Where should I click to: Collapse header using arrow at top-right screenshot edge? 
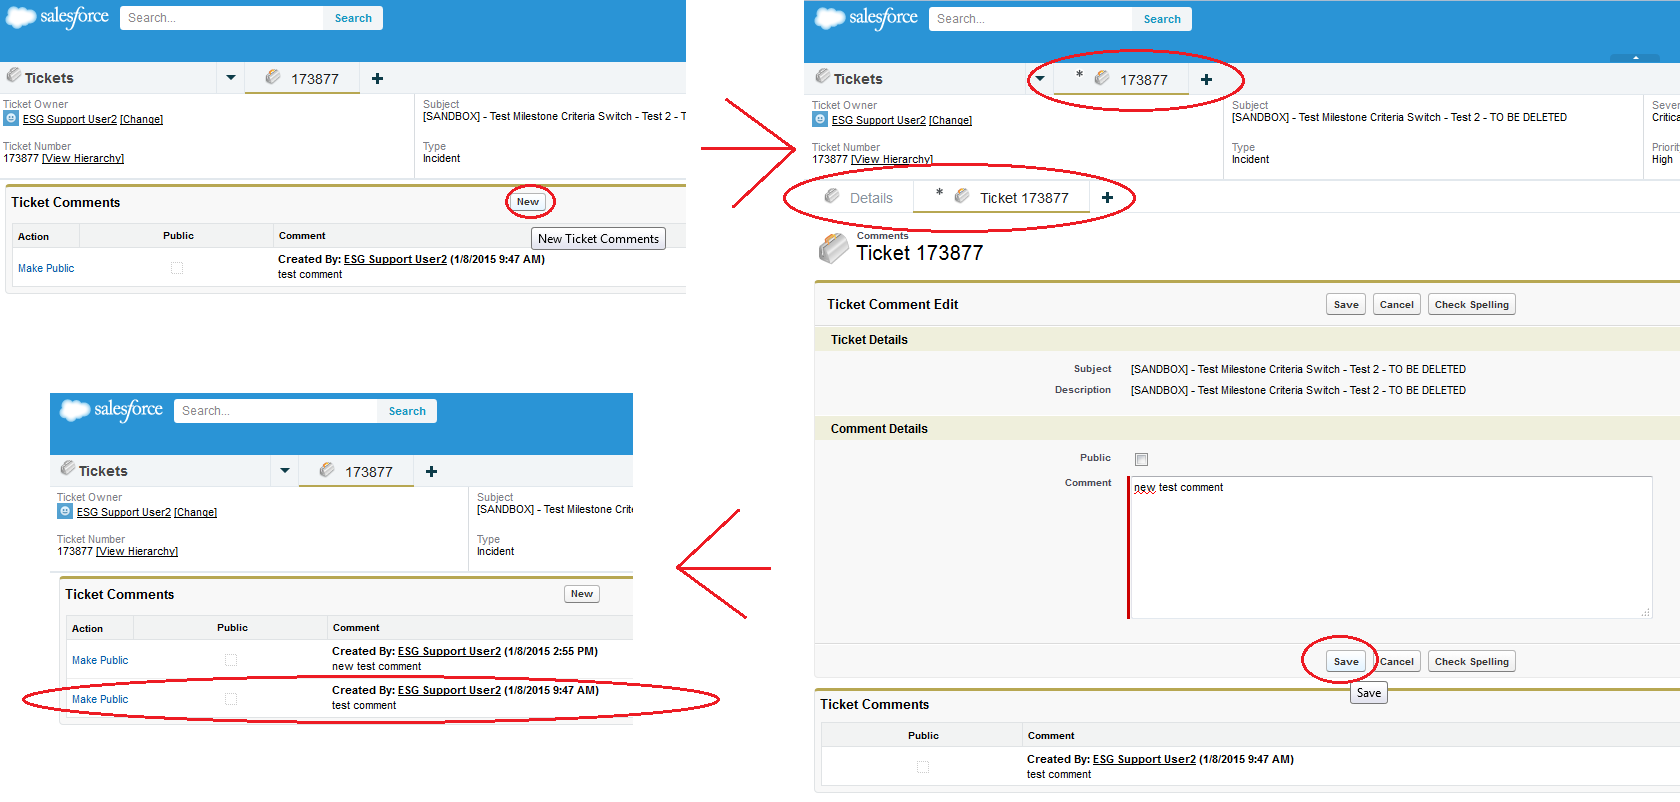1636,58
